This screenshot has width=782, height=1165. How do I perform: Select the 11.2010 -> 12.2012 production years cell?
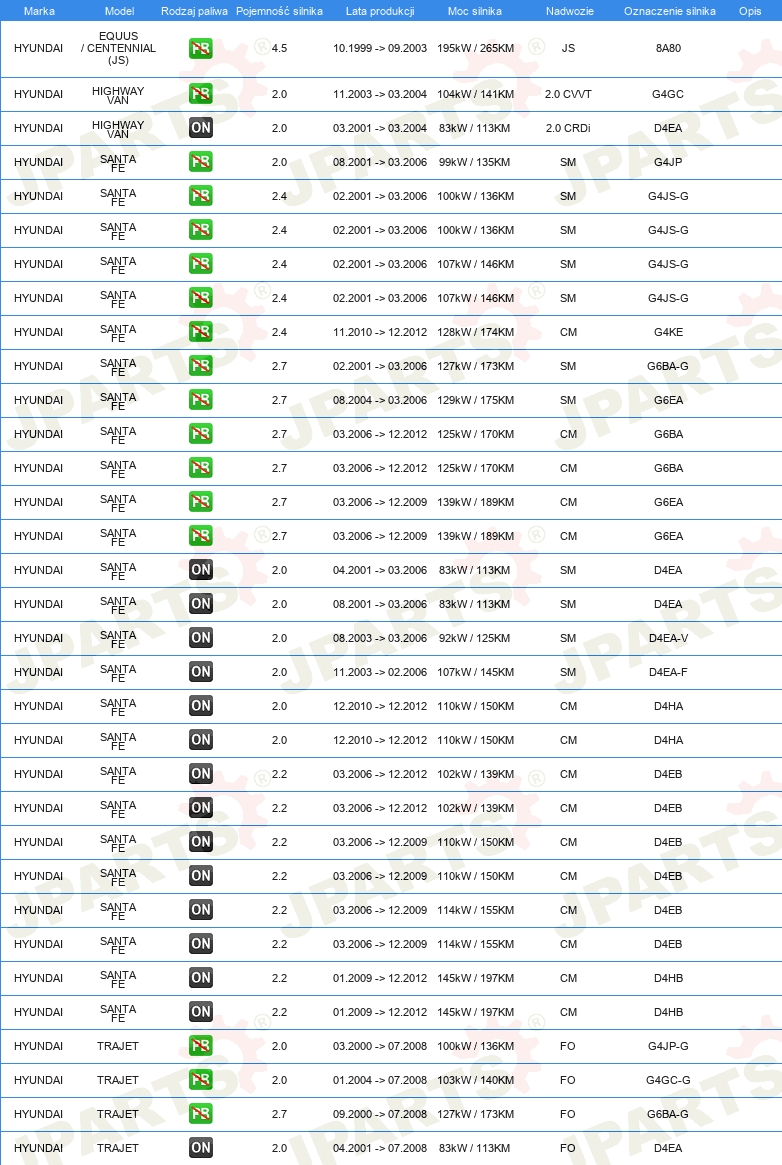click(379, 332)
